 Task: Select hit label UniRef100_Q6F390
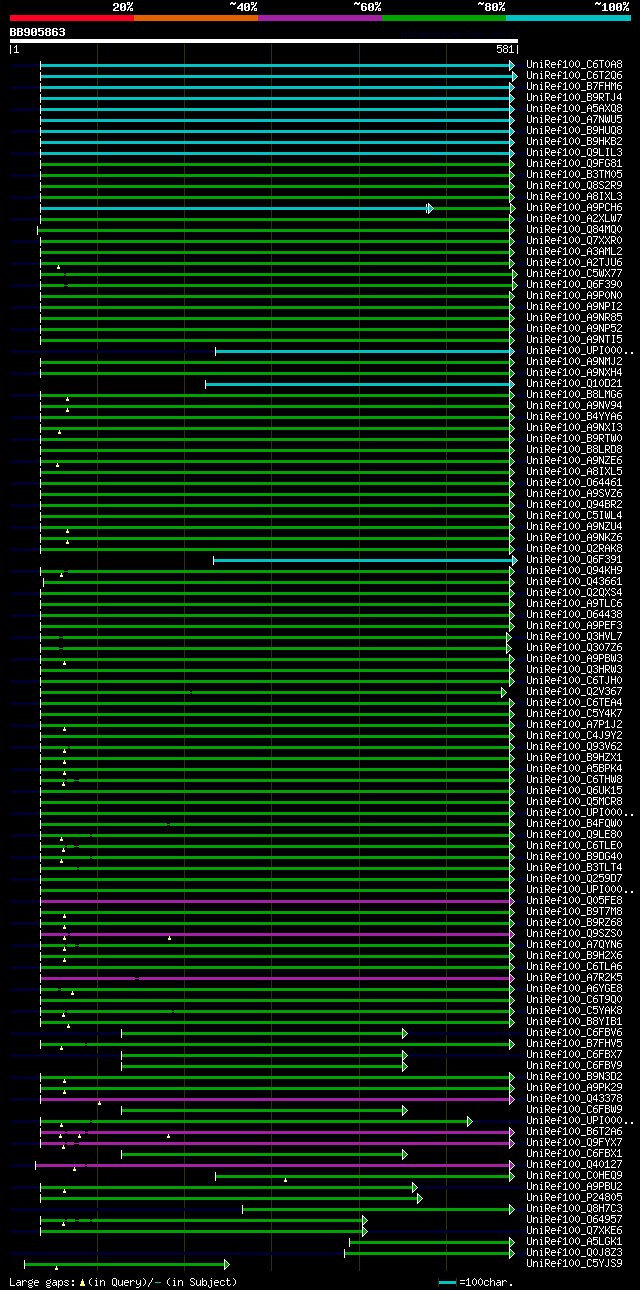(x=574, y=284)
